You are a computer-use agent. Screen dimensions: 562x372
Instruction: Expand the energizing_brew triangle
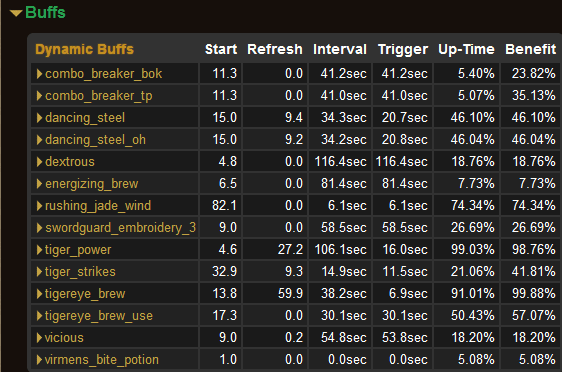click(39, 184)
